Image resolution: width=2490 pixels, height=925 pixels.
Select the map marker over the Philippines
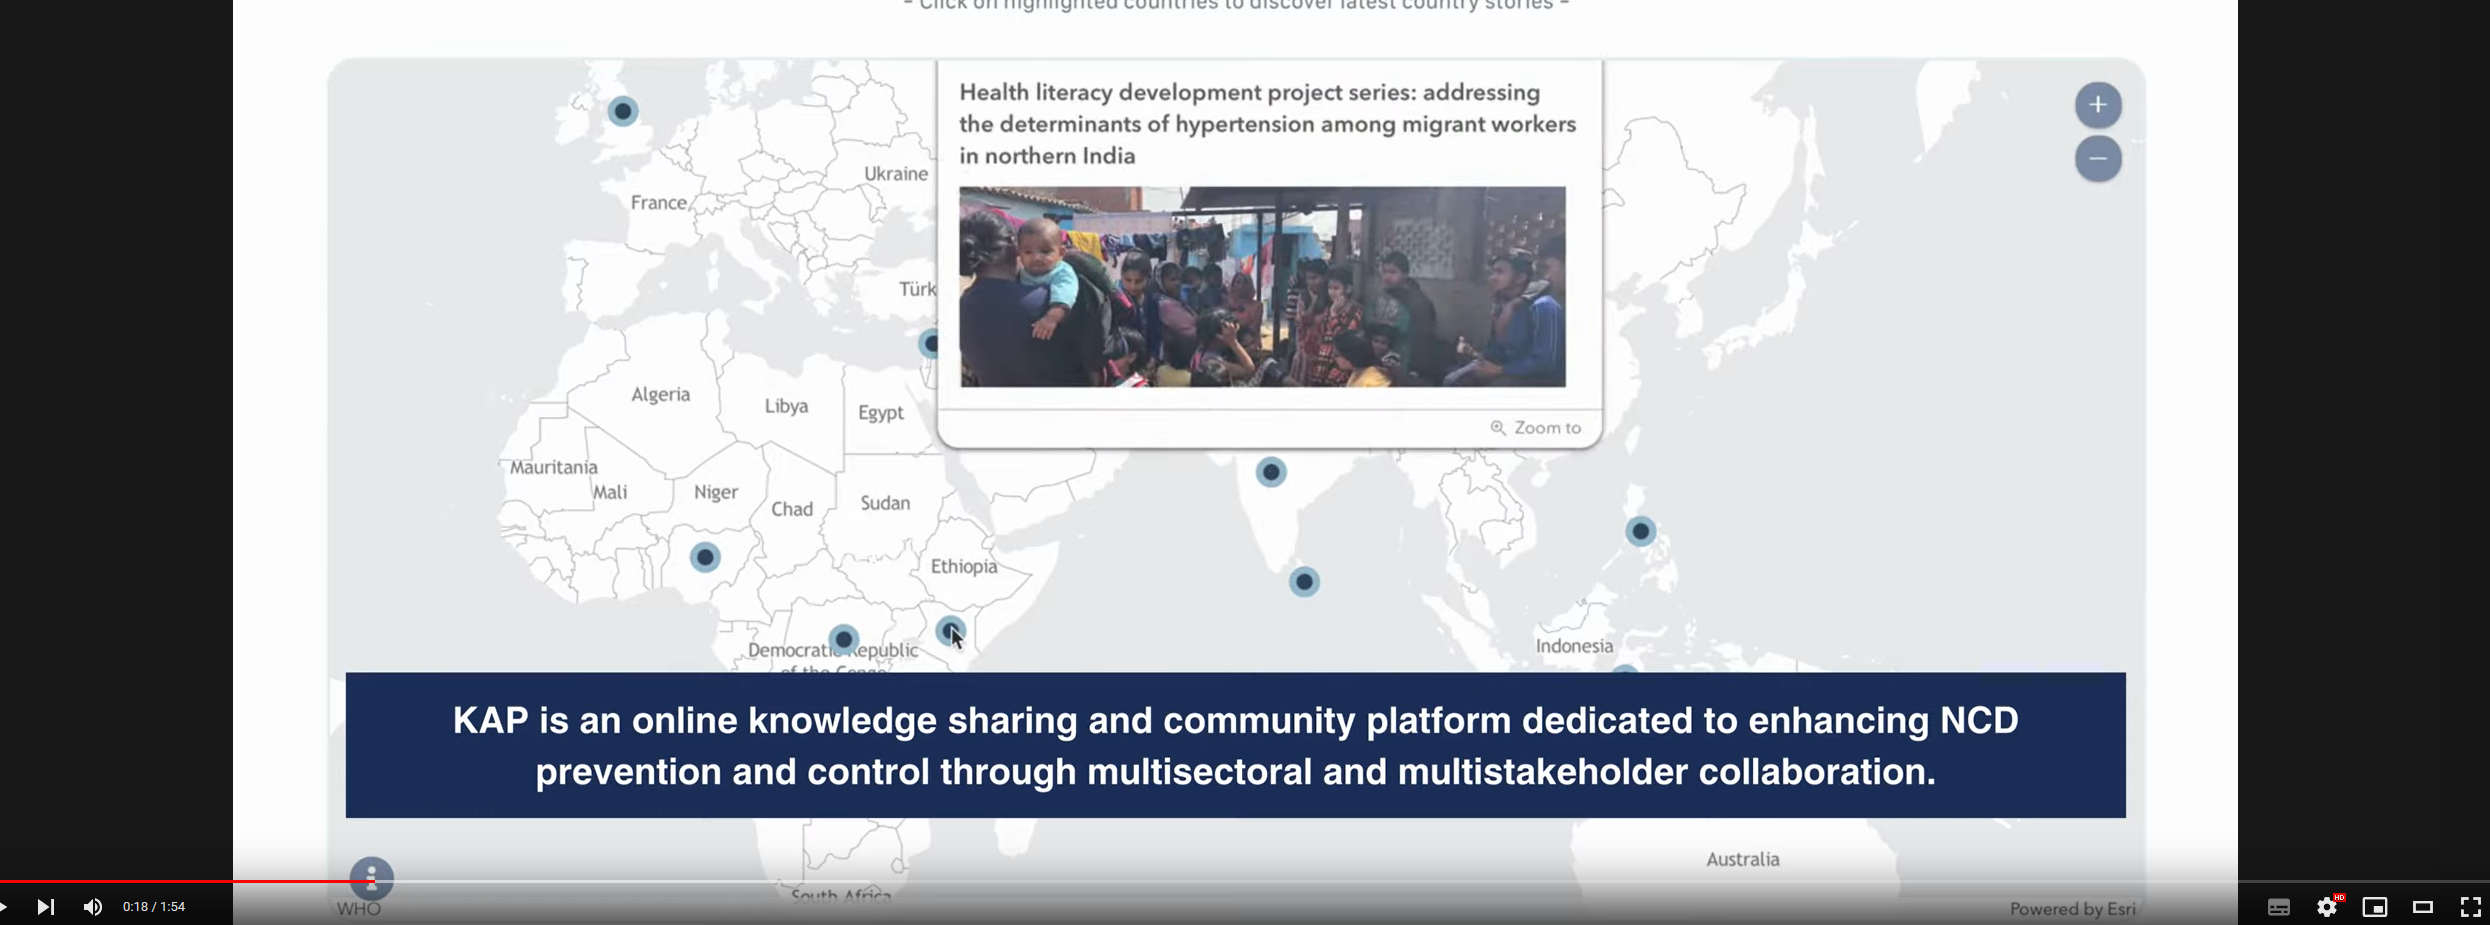tap(1640, 531)
